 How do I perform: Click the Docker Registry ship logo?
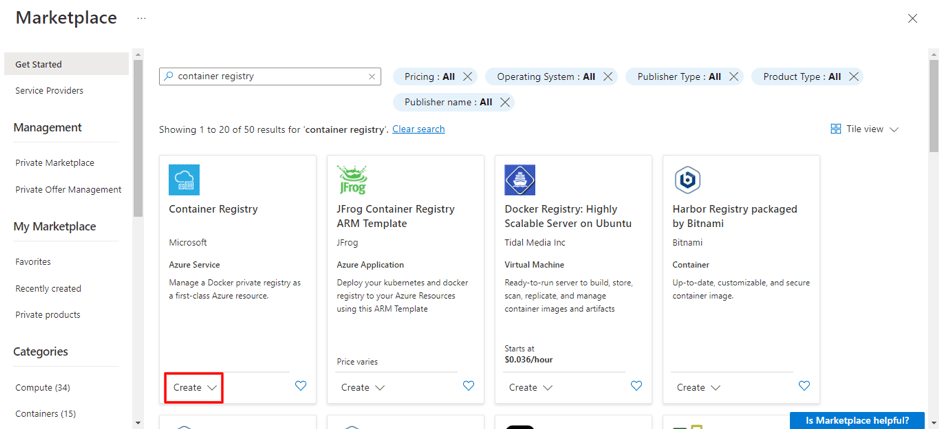point(520,180)
